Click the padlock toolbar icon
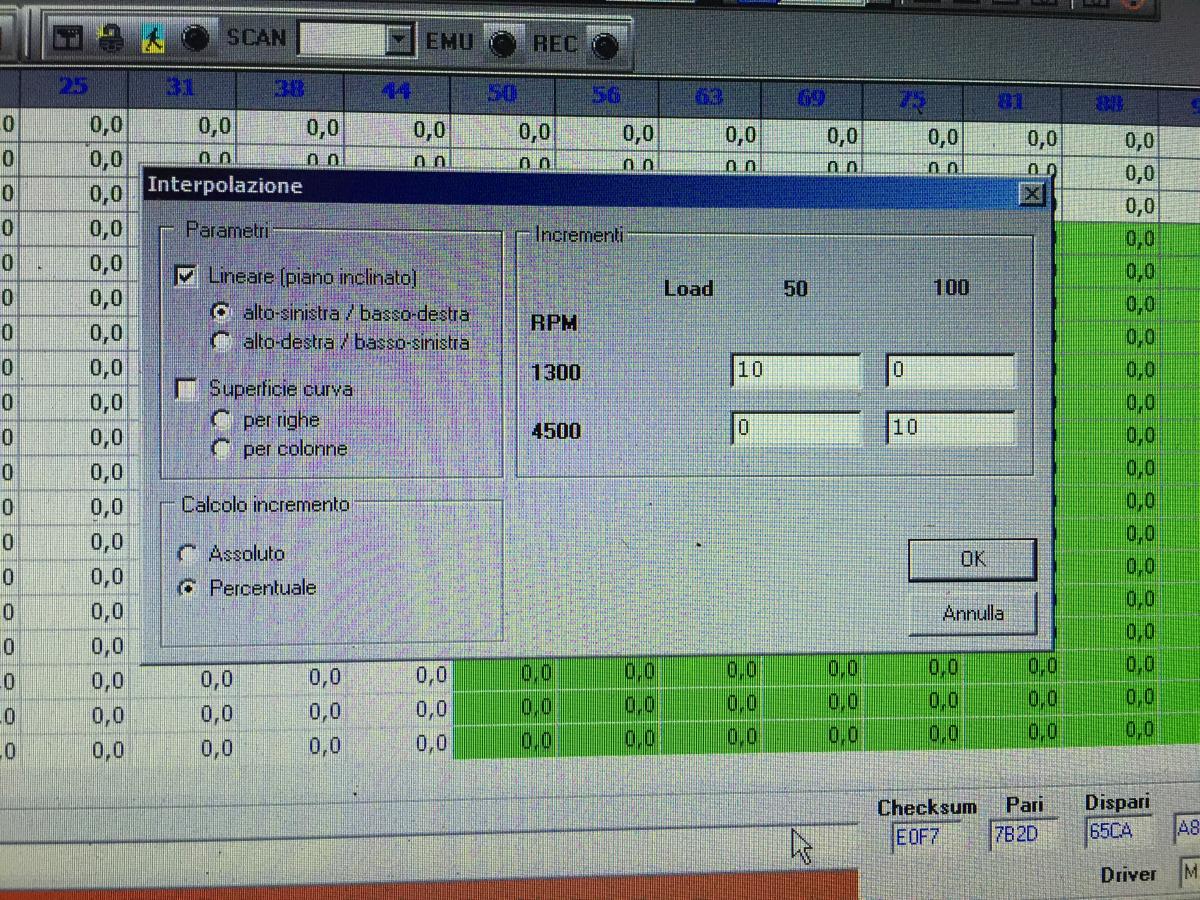Viewport: 1200px width, 900px height. tap(111, 39)
